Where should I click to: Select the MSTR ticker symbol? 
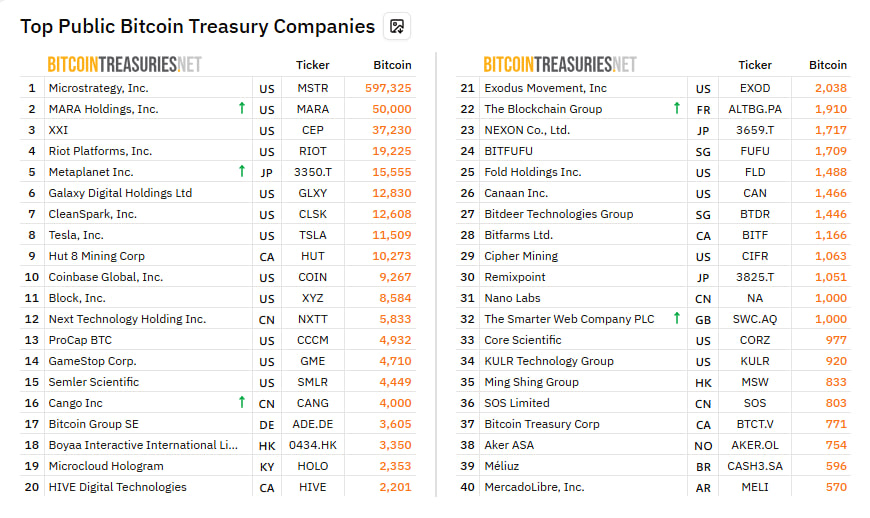point(313,88)
